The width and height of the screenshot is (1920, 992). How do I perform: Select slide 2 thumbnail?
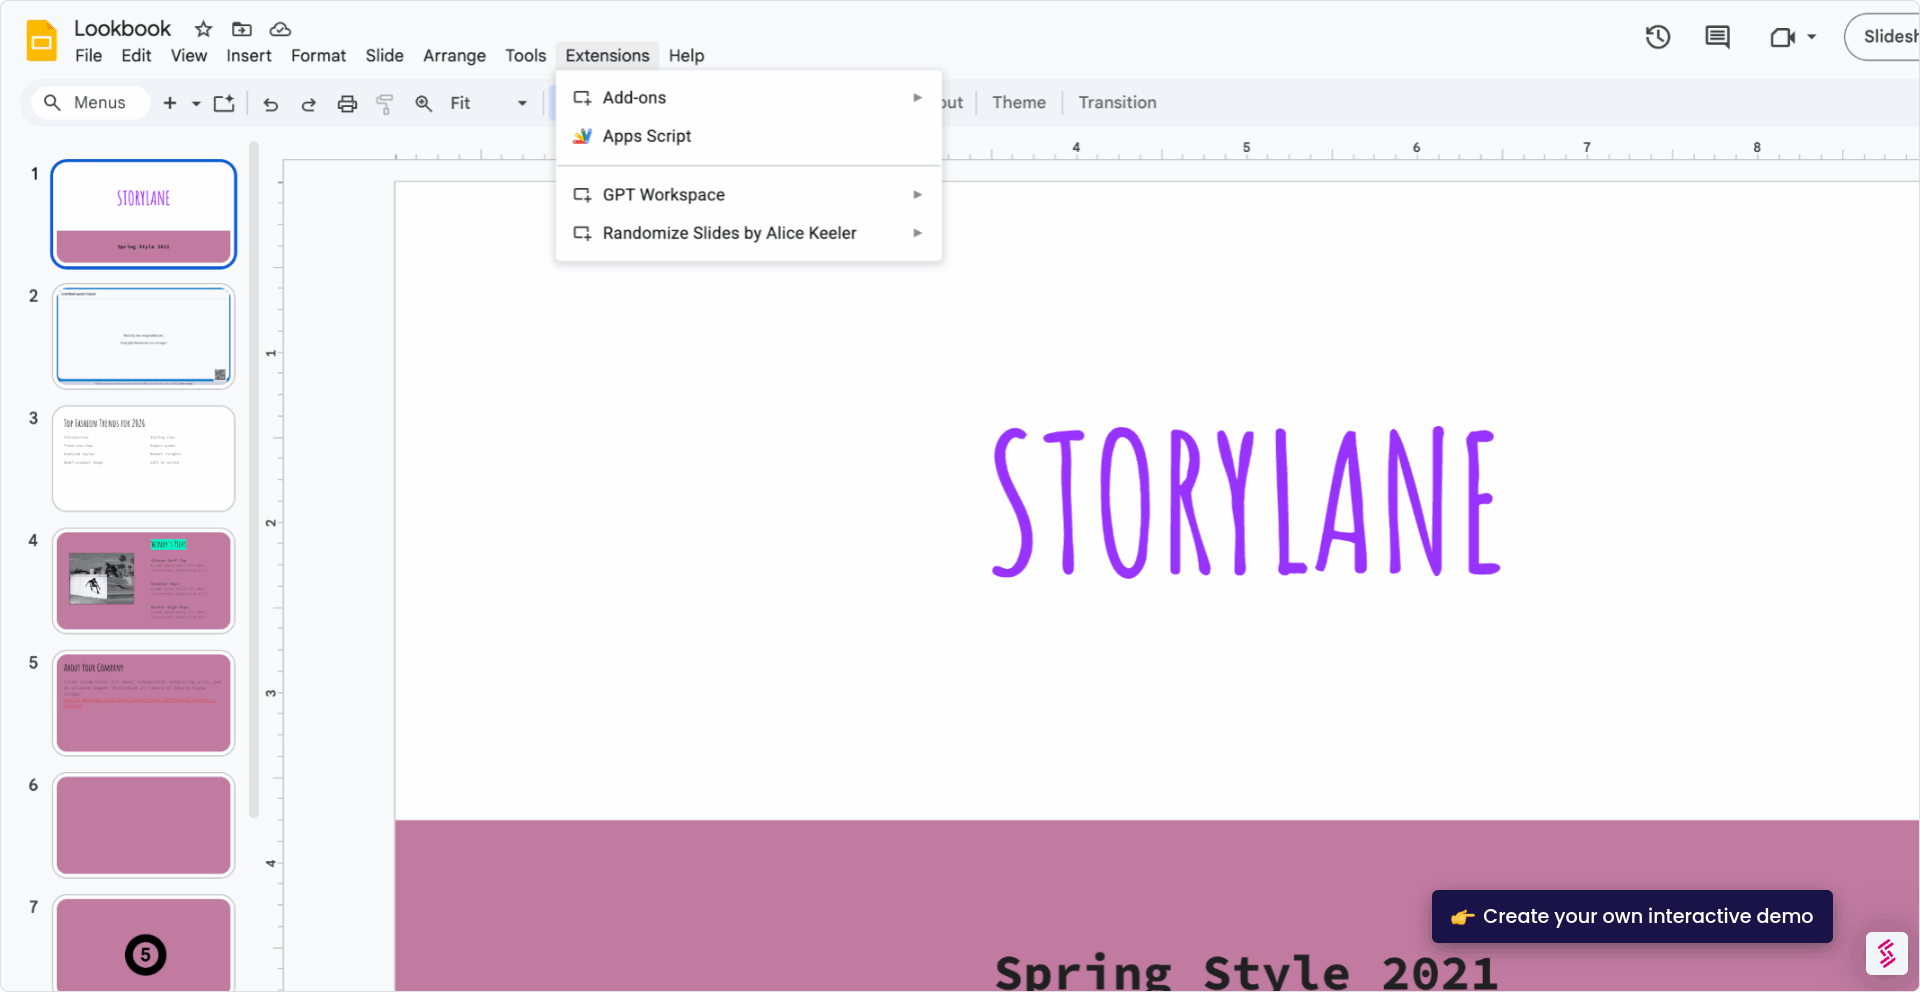coord(144,336)
